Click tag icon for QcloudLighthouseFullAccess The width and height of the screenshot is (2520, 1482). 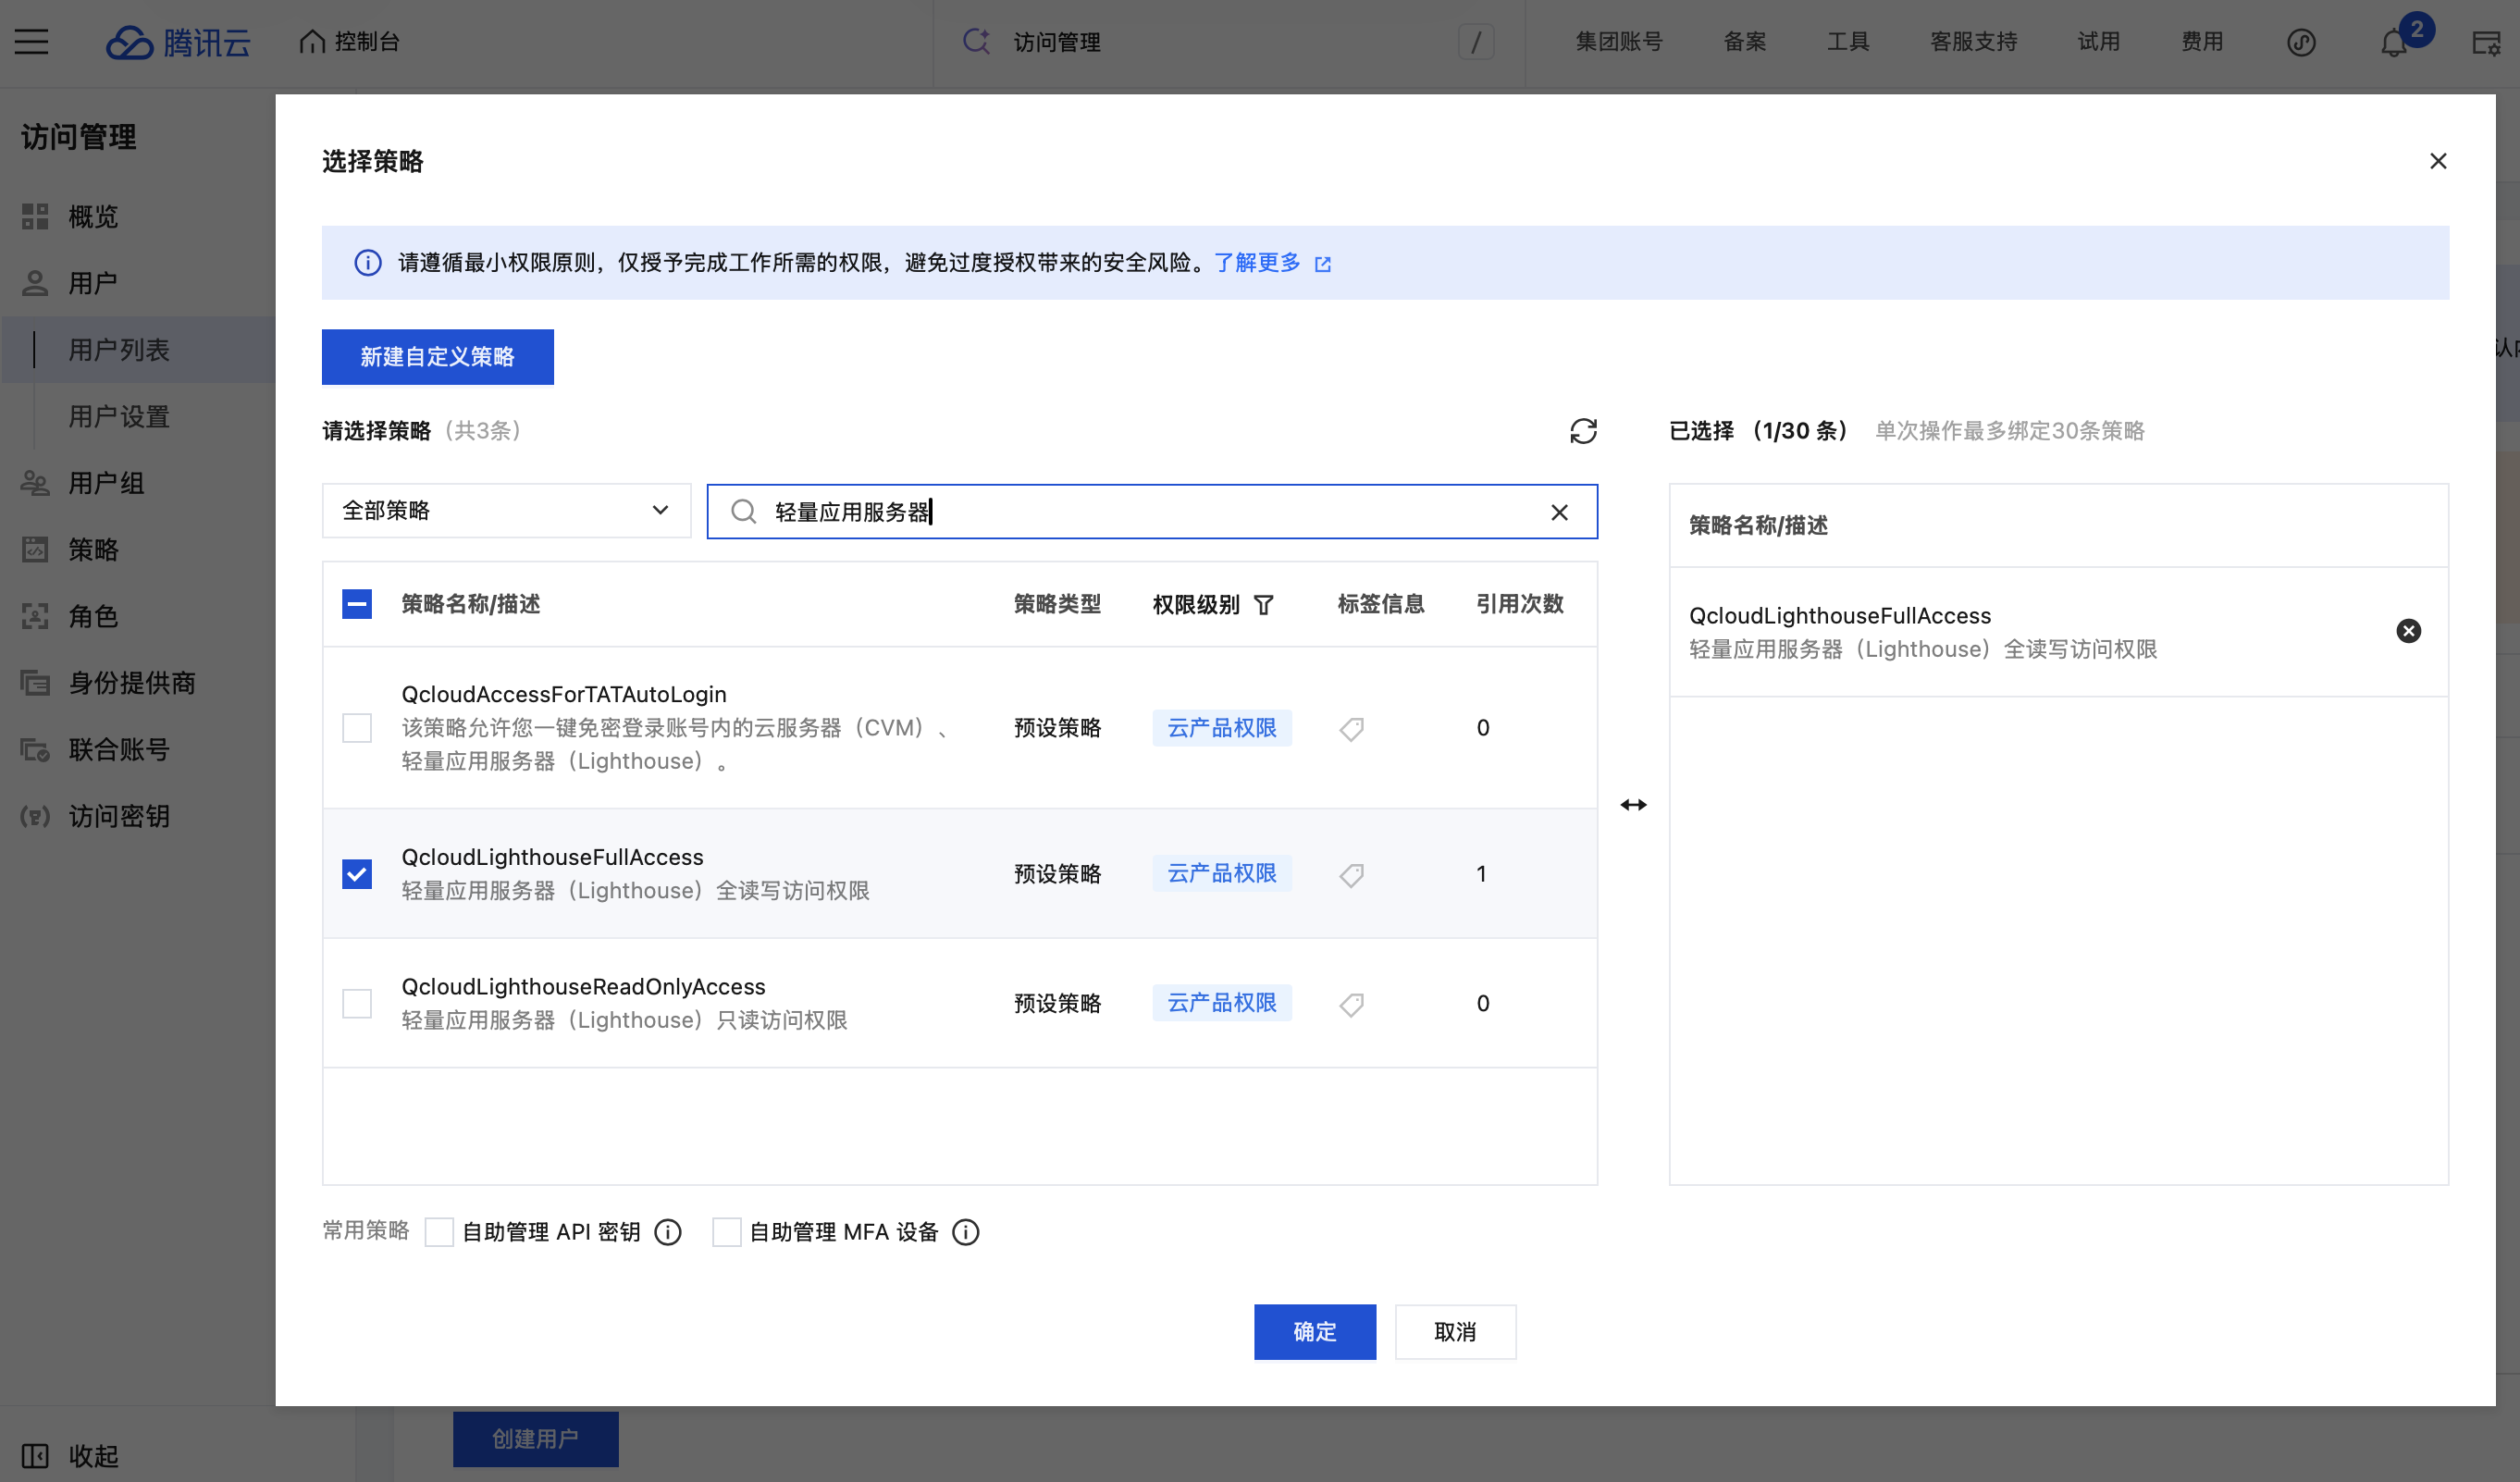1351,875
